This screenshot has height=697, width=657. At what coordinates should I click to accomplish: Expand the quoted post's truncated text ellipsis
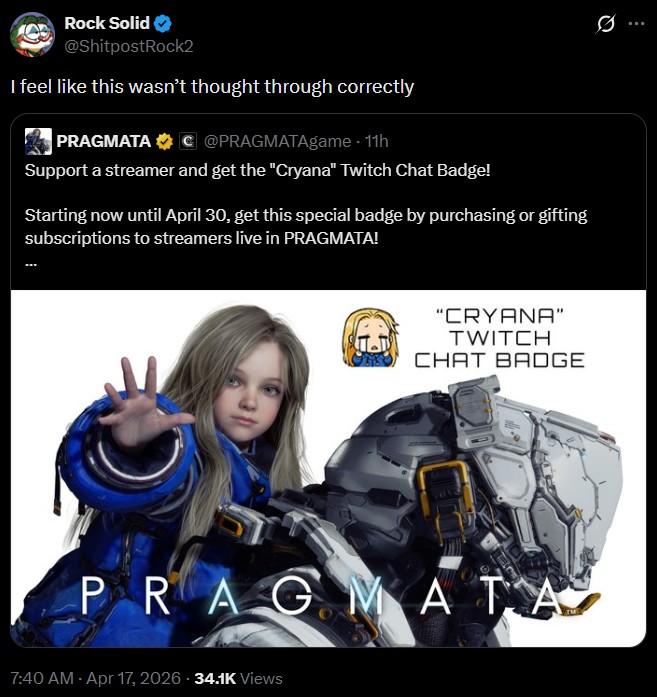point(31,264)
